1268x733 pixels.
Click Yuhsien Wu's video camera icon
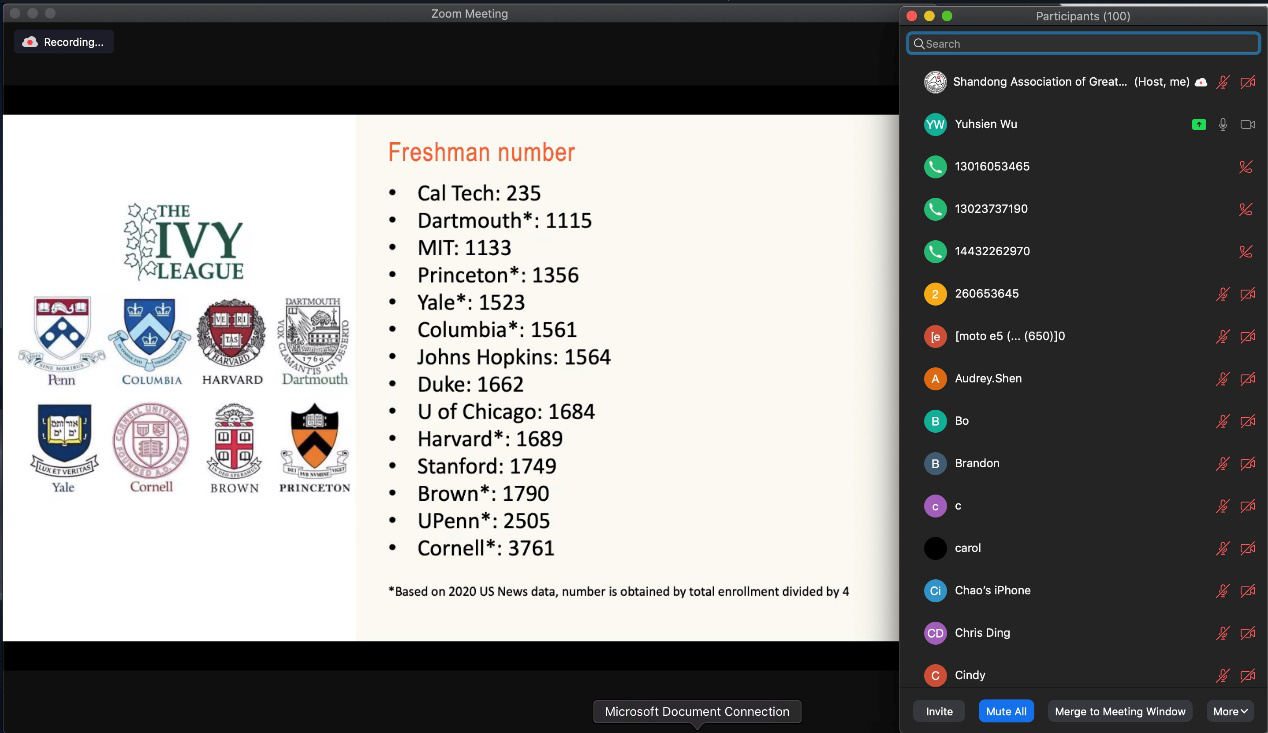tap(1248, 124)
